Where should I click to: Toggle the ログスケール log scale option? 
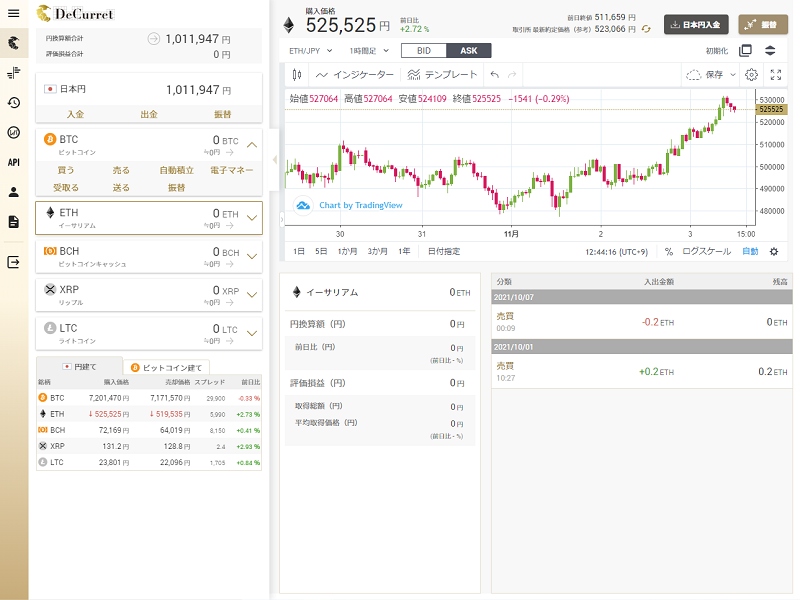706,251
